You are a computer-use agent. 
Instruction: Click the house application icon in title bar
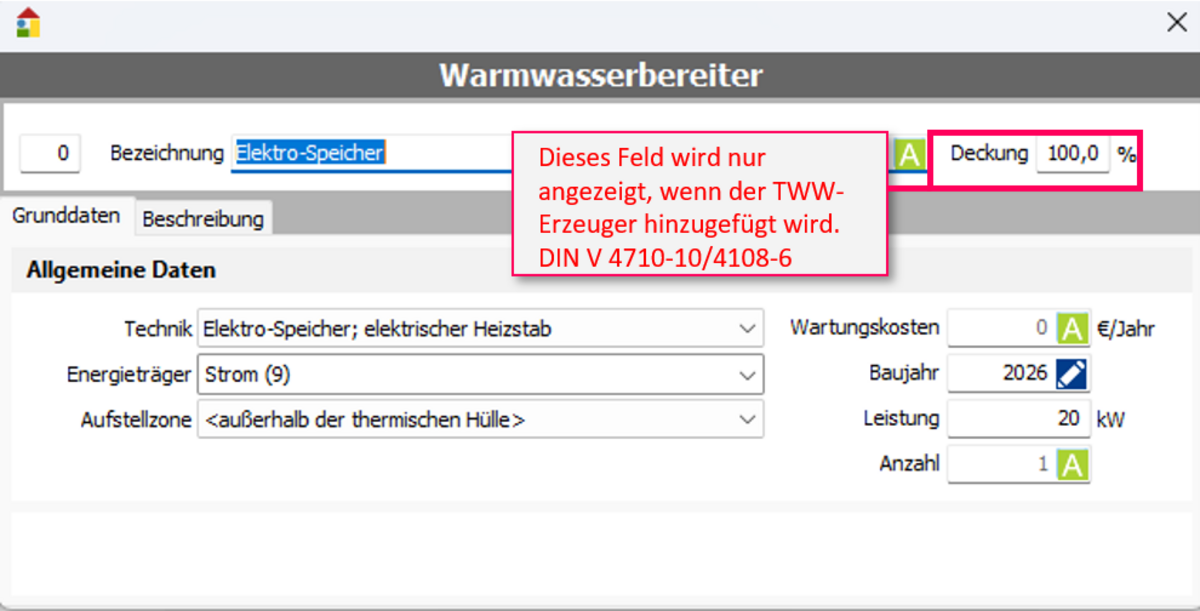(28, 22)
